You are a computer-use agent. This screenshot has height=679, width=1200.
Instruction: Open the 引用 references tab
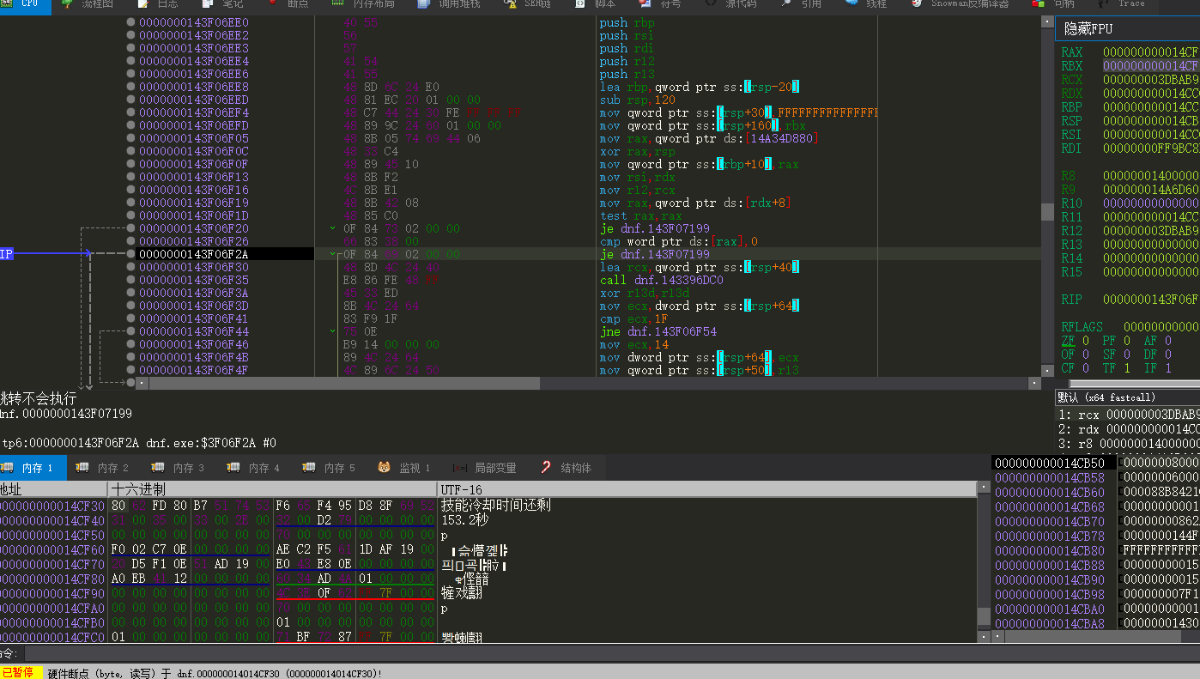pyautogui.click(x=800, y=4)
